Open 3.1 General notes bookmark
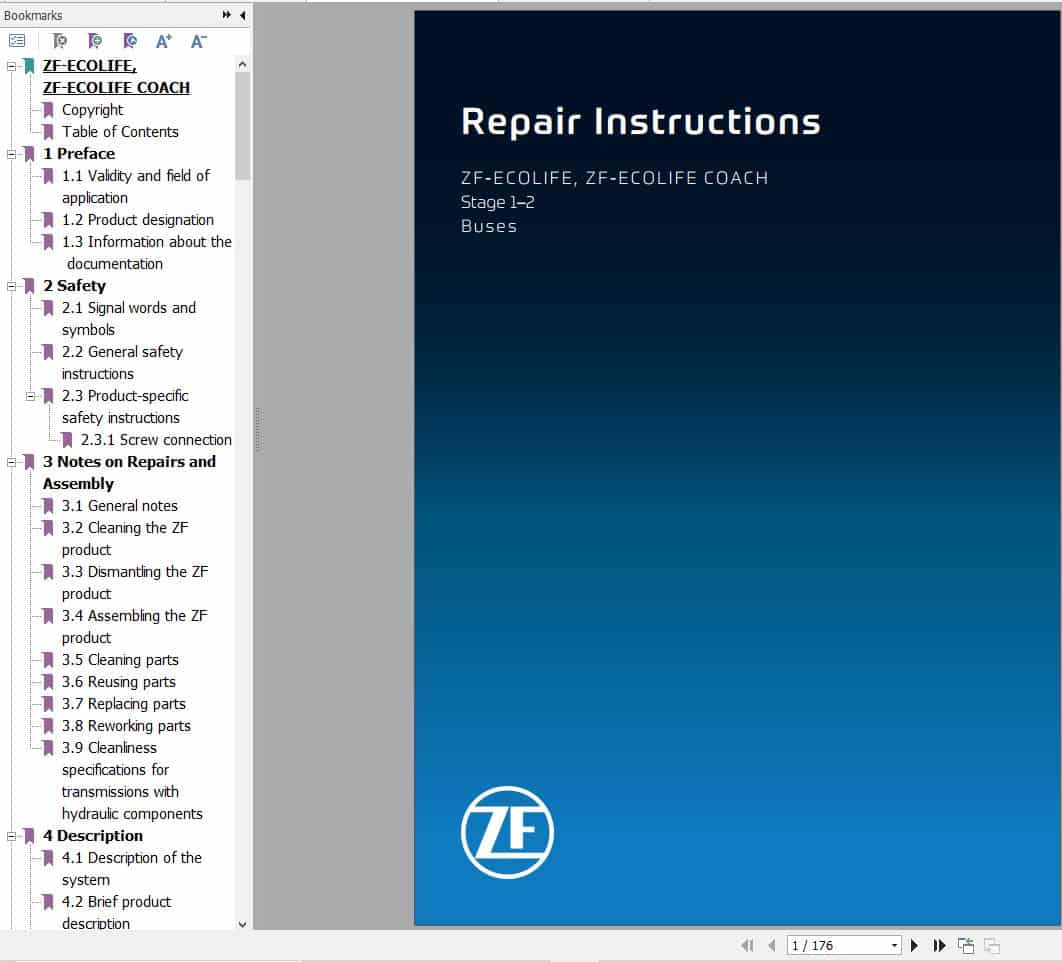 (120, 505)
